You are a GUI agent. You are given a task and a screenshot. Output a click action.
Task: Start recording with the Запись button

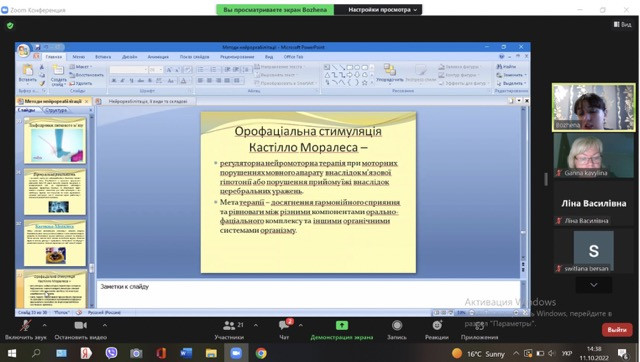pyautogui.click(x=397, y=330)
